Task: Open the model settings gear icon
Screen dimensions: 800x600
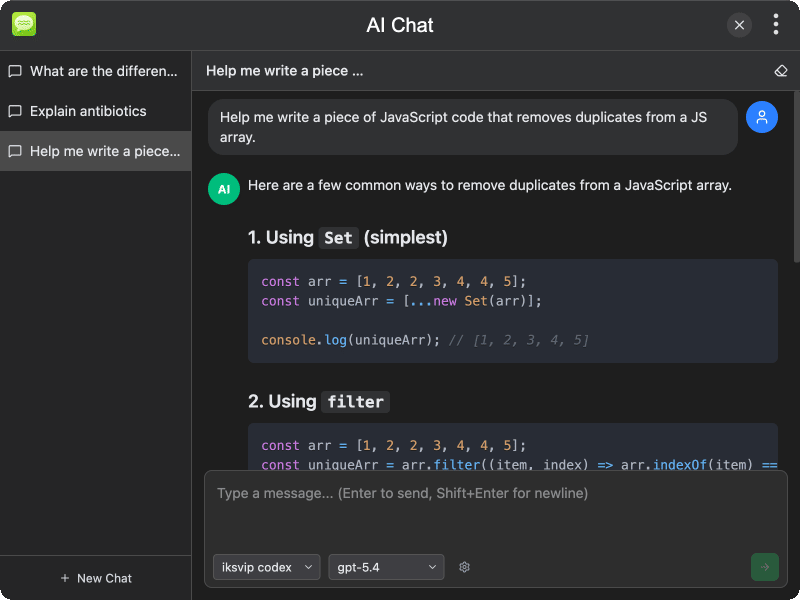Action: coord(464,567)
